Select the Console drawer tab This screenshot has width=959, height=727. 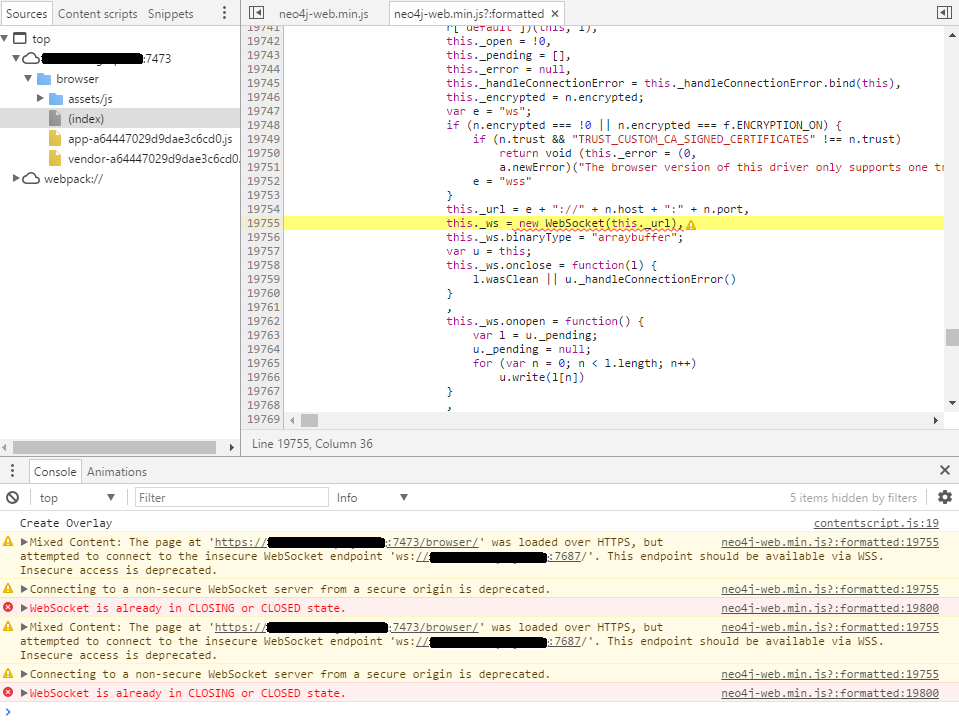tap(55, 471)
